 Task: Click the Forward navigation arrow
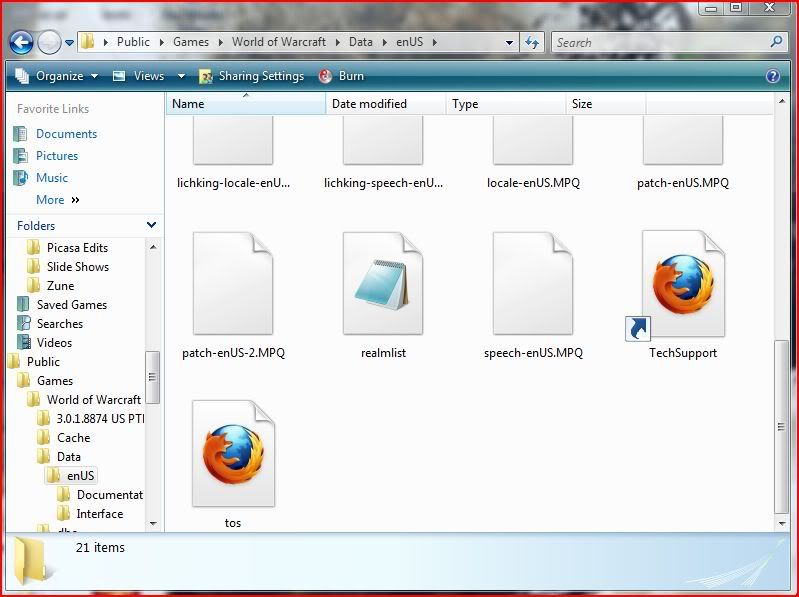click(x=49, y=43)
